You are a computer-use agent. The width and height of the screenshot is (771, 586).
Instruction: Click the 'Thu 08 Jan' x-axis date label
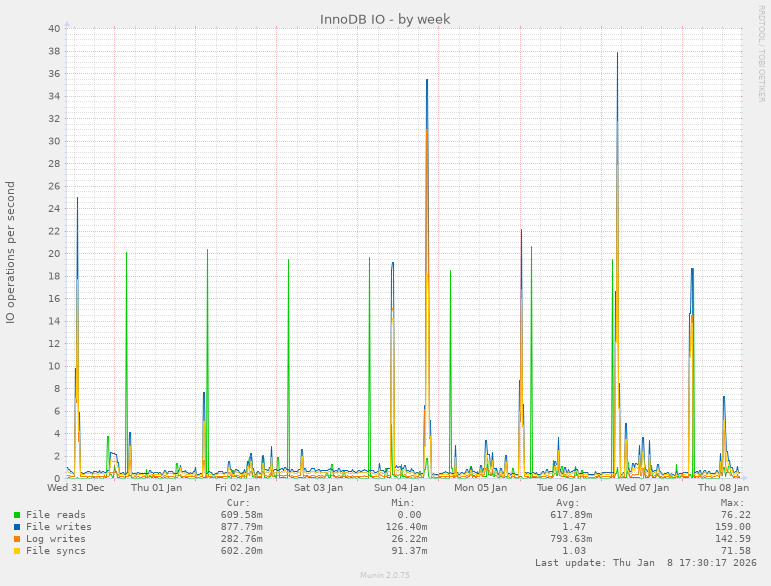[723, 488]
